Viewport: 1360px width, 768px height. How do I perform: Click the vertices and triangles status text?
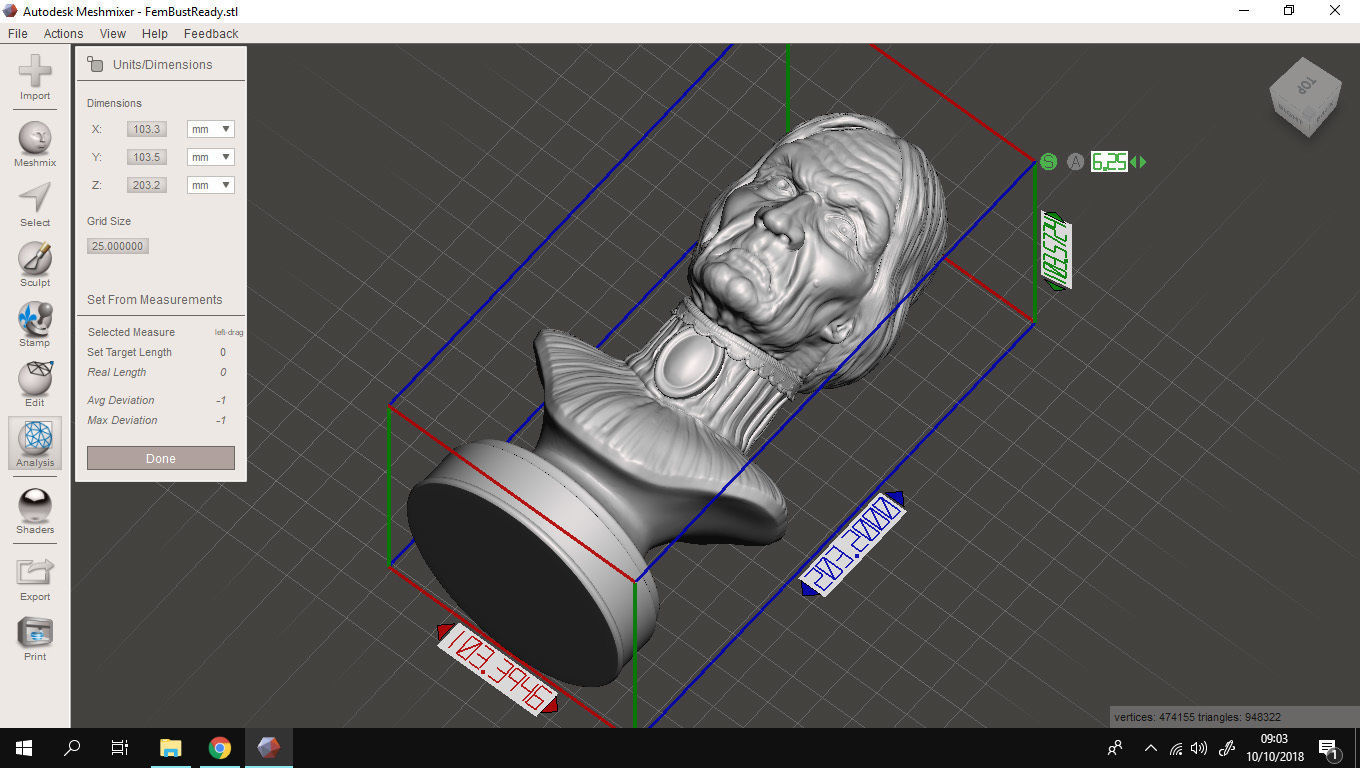tap(1197, 717)
